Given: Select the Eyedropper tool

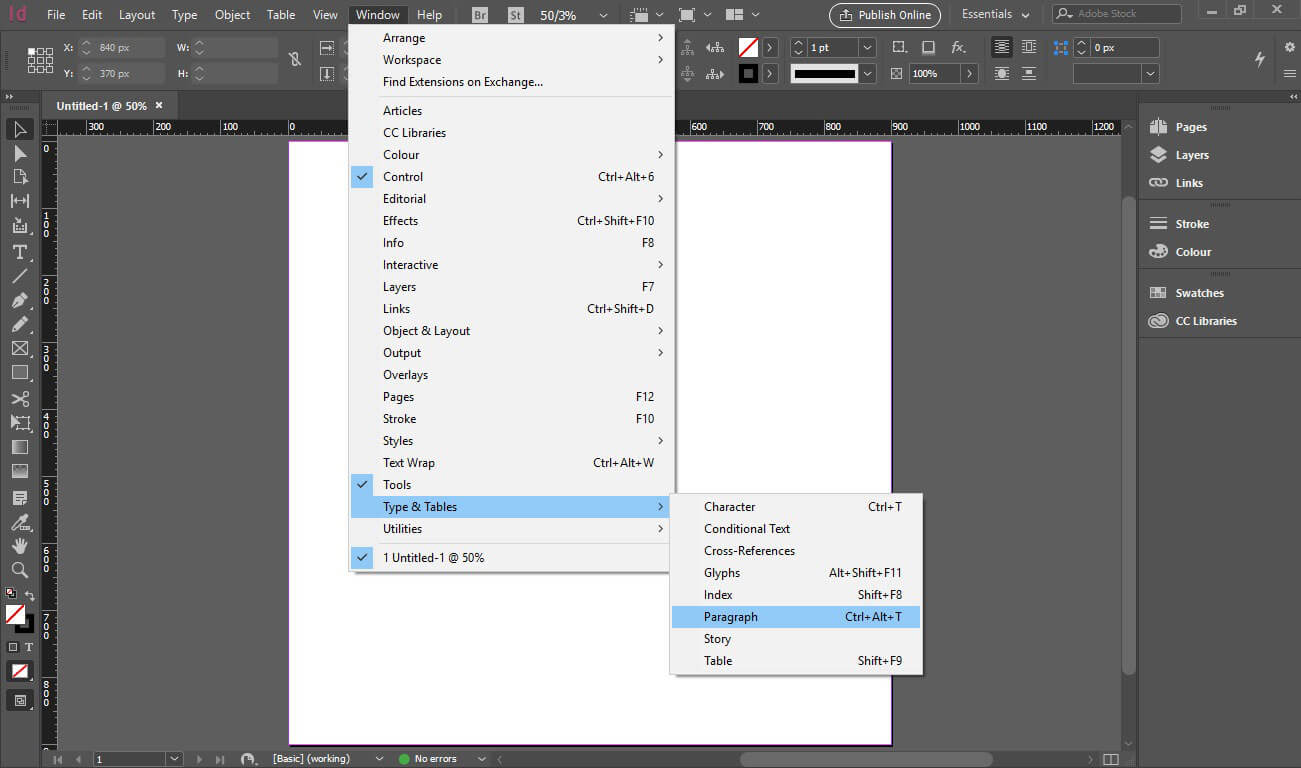Looking at the screenshot, I should [20, 522].
